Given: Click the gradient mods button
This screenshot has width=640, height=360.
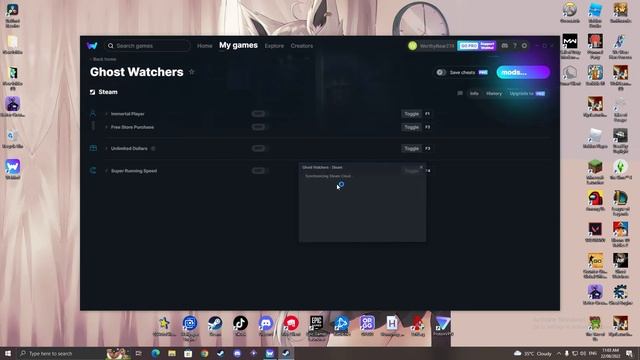Looking at the screenshot, I should tap(523, 72).
